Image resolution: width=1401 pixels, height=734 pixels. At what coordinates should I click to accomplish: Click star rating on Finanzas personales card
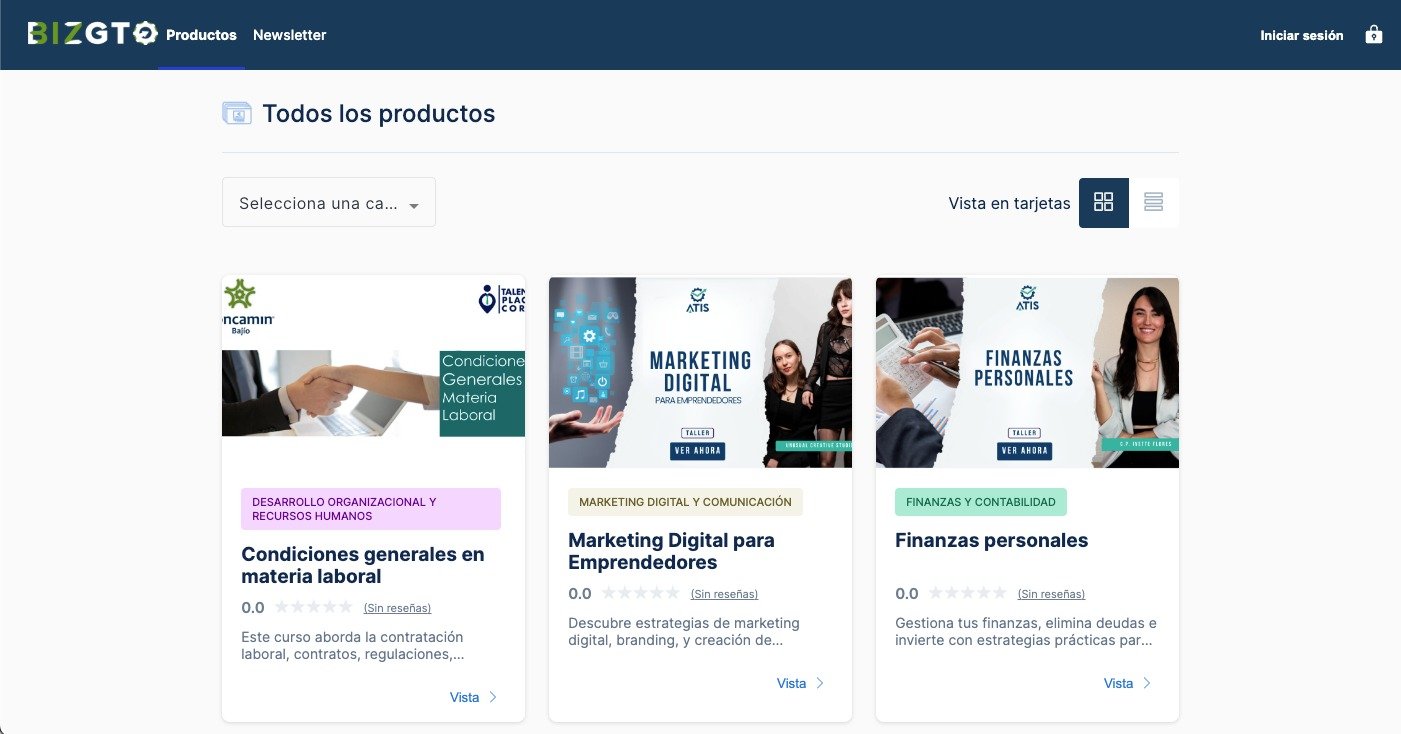click(x=968, y=593)
